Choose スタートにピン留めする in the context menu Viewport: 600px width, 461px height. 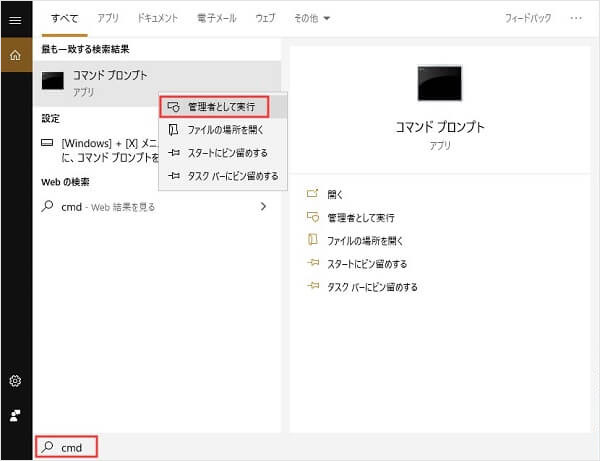(x=223, y=153)
